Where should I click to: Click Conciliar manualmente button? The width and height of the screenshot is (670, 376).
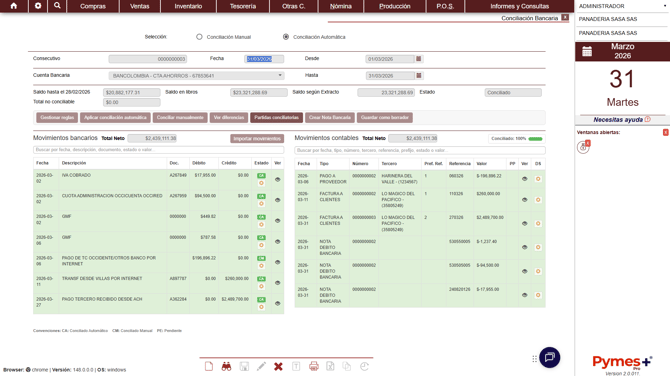[x=180, y=118]
